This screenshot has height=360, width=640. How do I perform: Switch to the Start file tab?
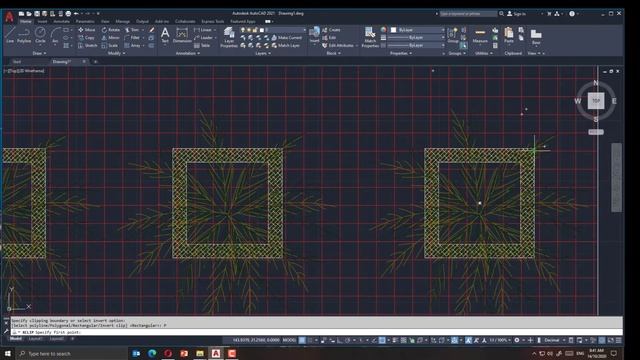17,62
